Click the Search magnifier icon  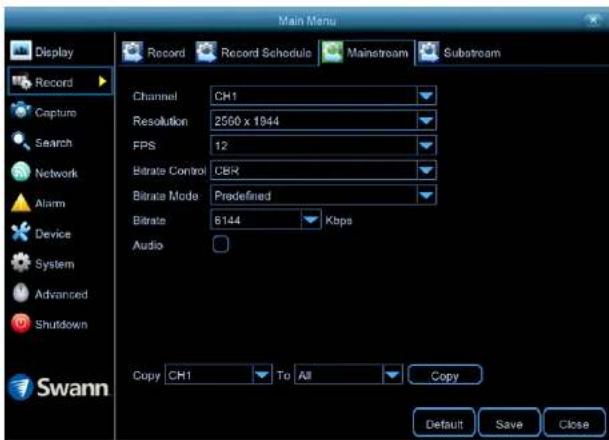(x=21, y=141)
